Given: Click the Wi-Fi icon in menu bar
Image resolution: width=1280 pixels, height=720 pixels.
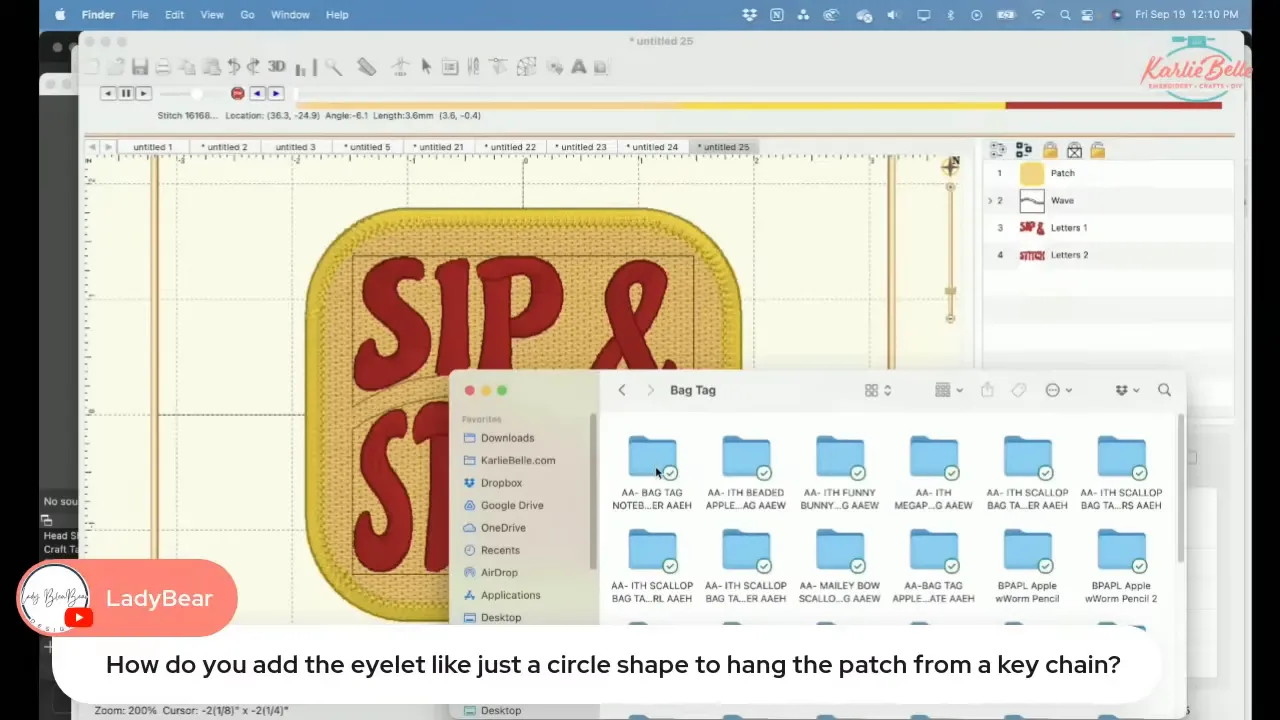Looking at the screenshot, I should 1038,15.
